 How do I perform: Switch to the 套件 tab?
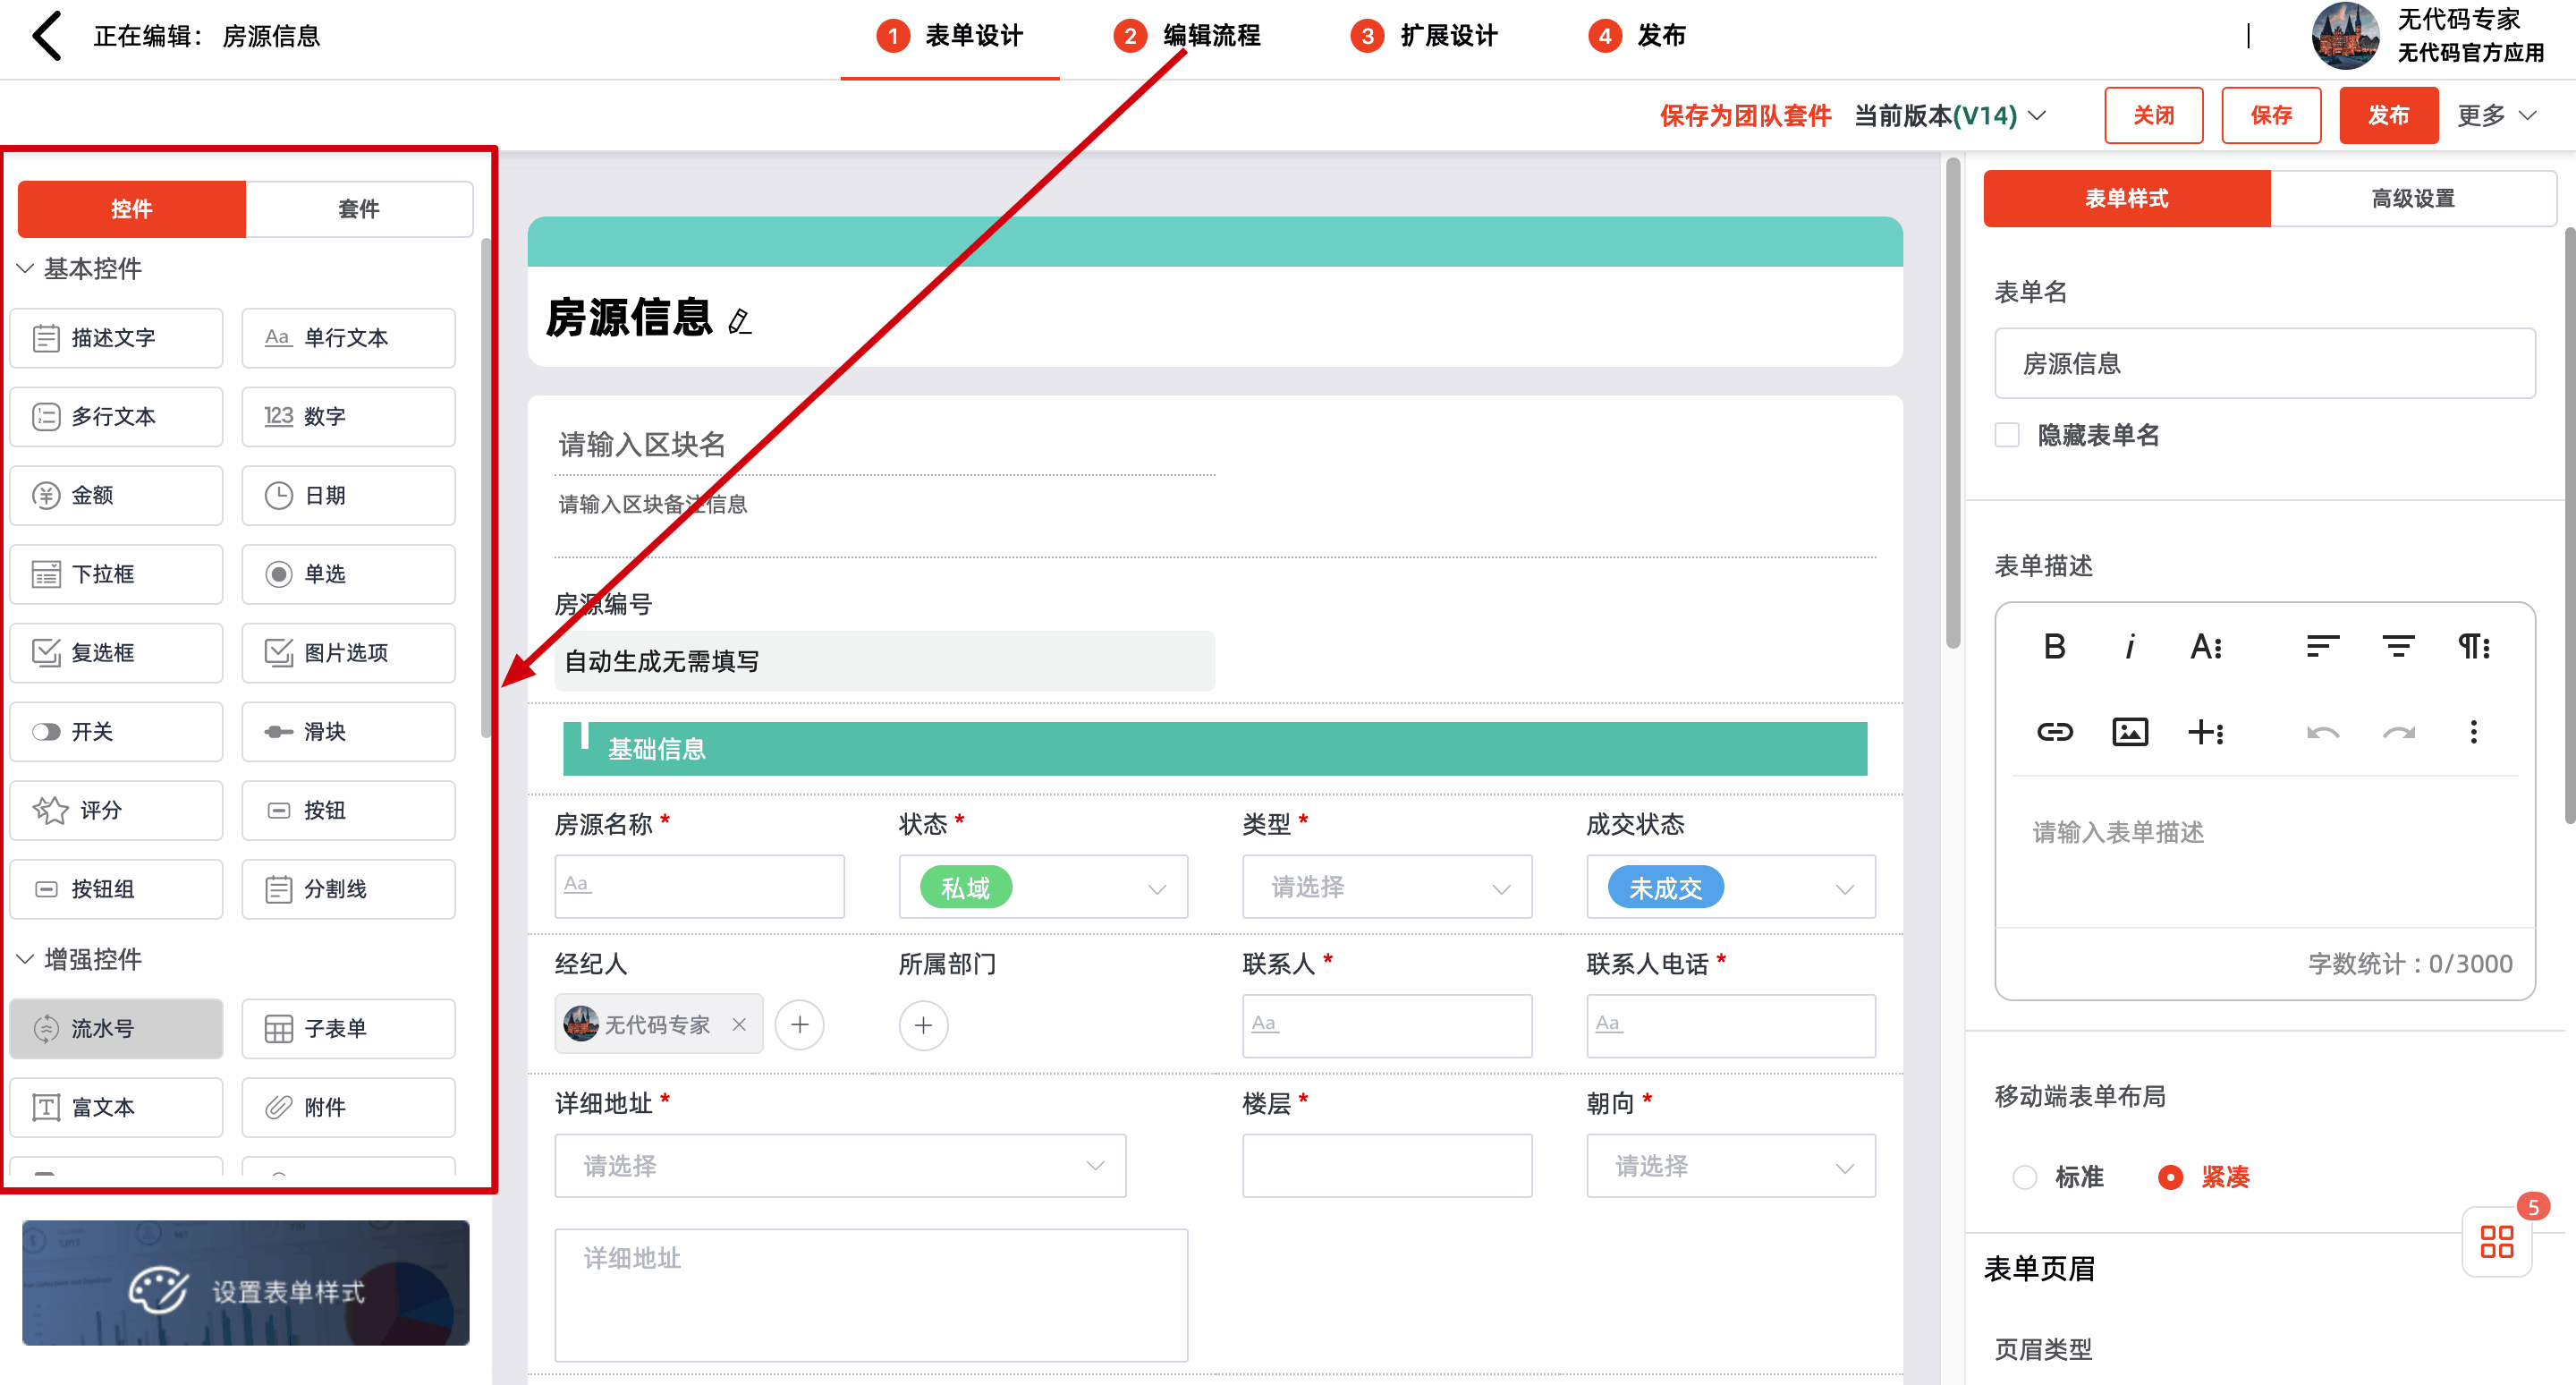click(358, 209)
